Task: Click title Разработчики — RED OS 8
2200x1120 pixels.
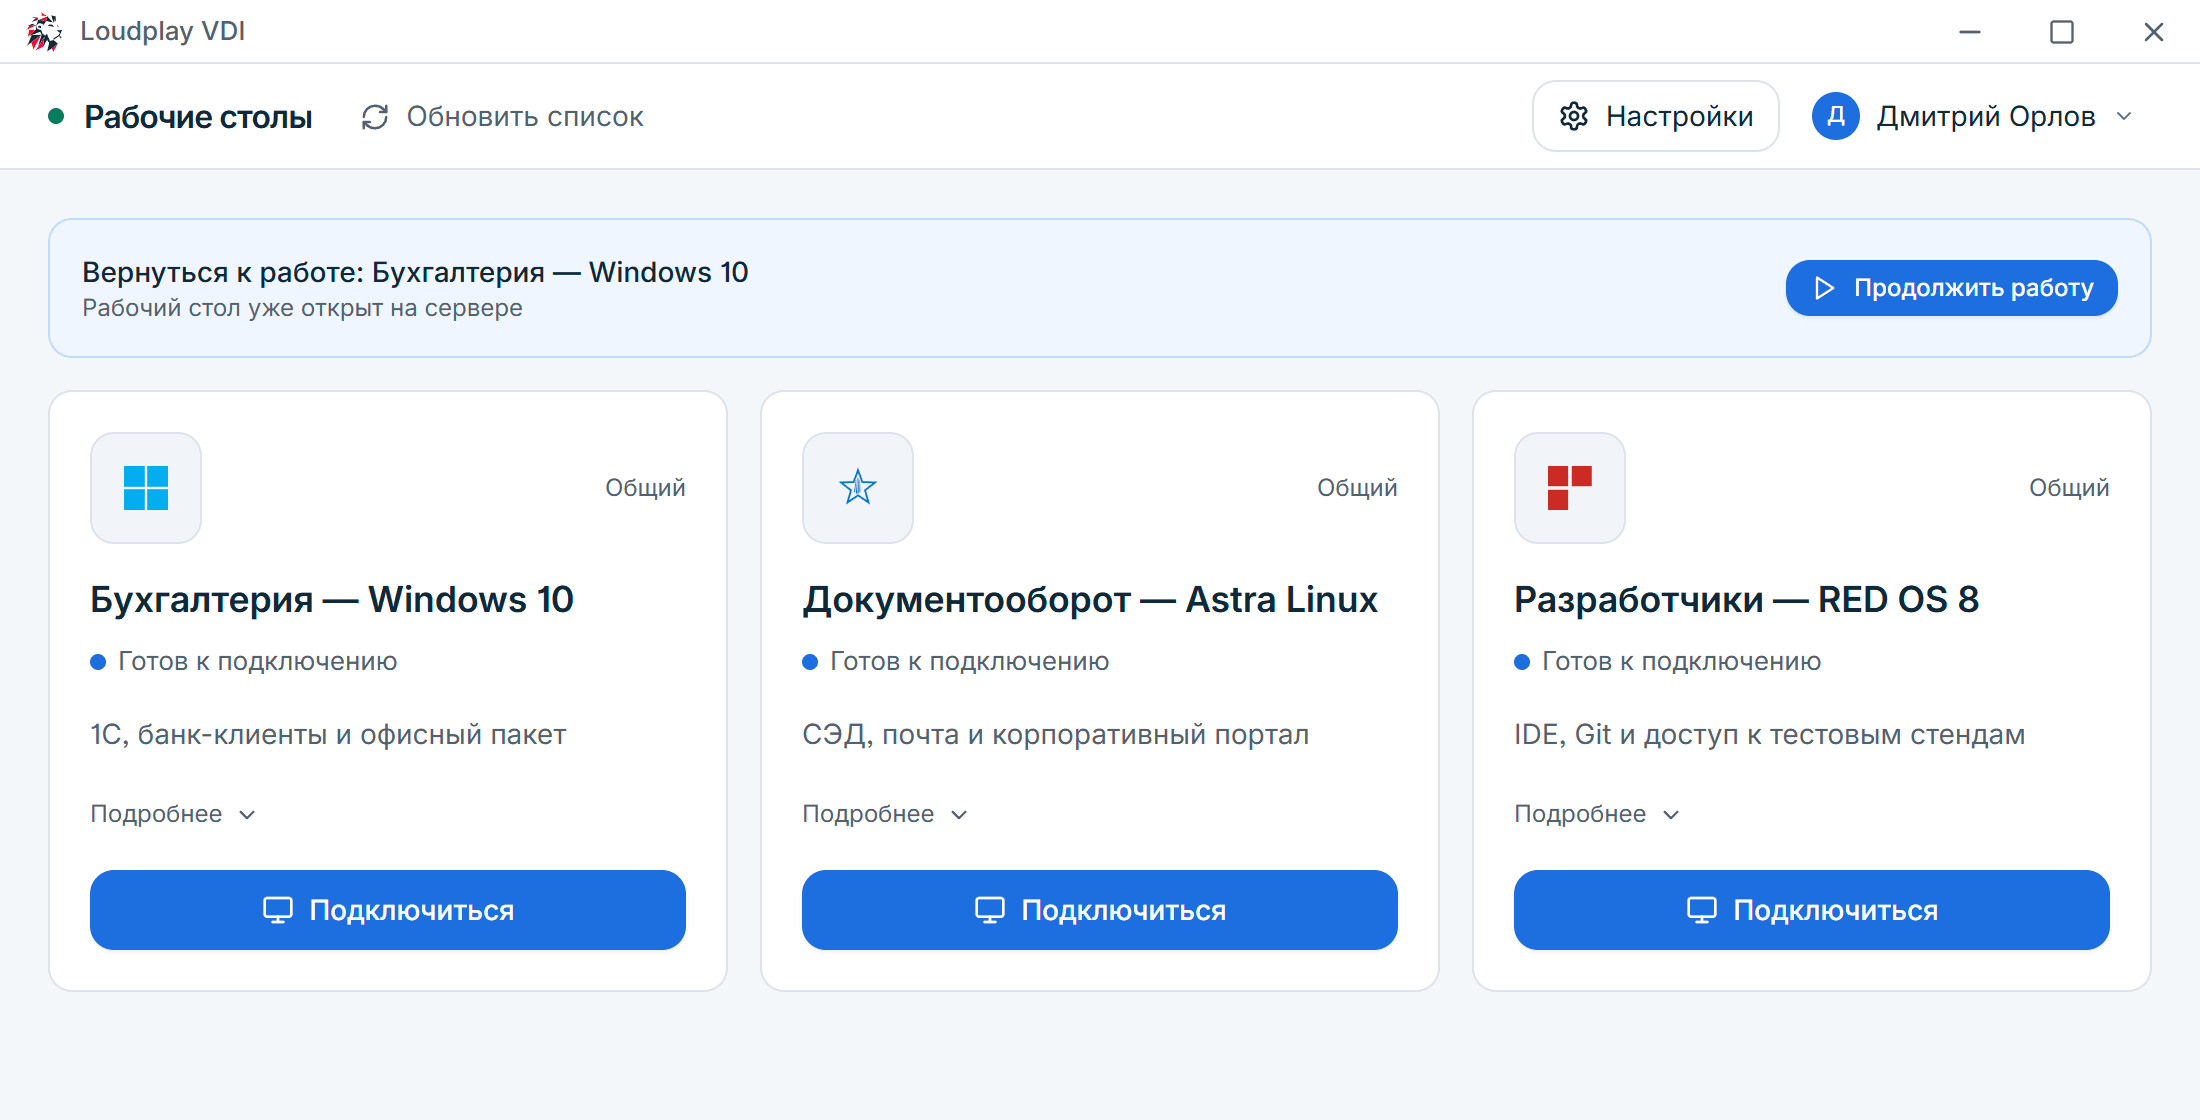Action: click(1747, 600)
